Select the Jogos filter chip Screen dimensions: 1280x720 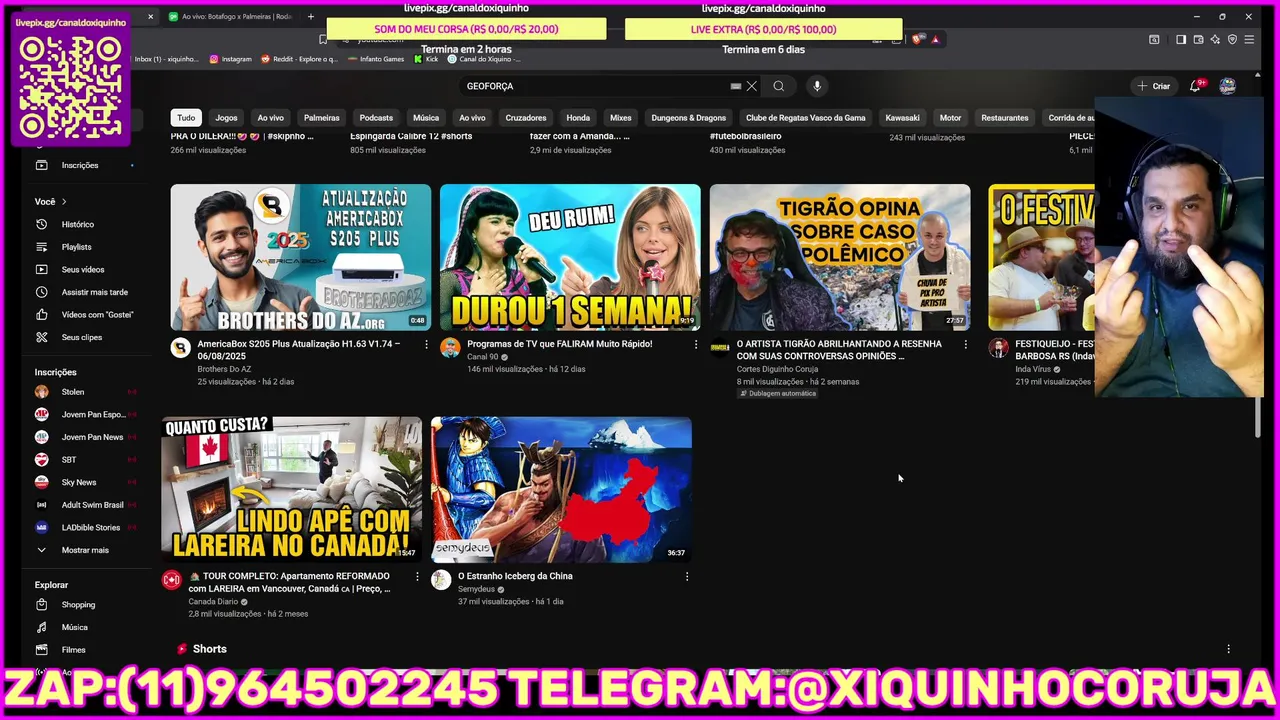tap(226, 118)
